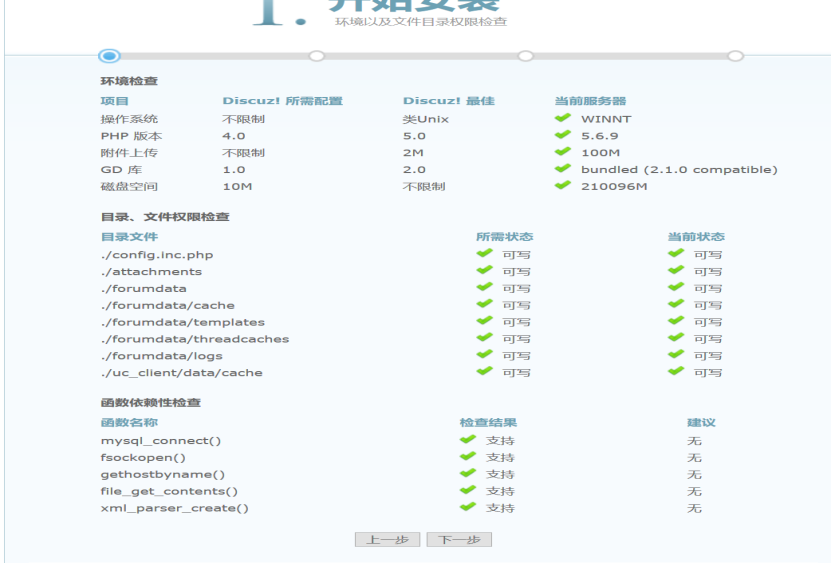Click current-state check for ./forumdata/threadcaches

676,338
